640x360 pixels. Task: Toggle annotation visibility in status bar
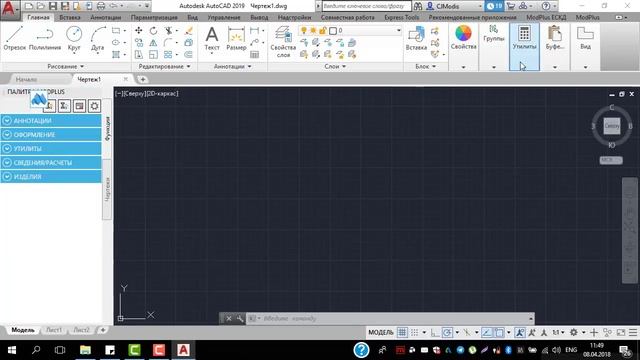(x=520, y=332)
